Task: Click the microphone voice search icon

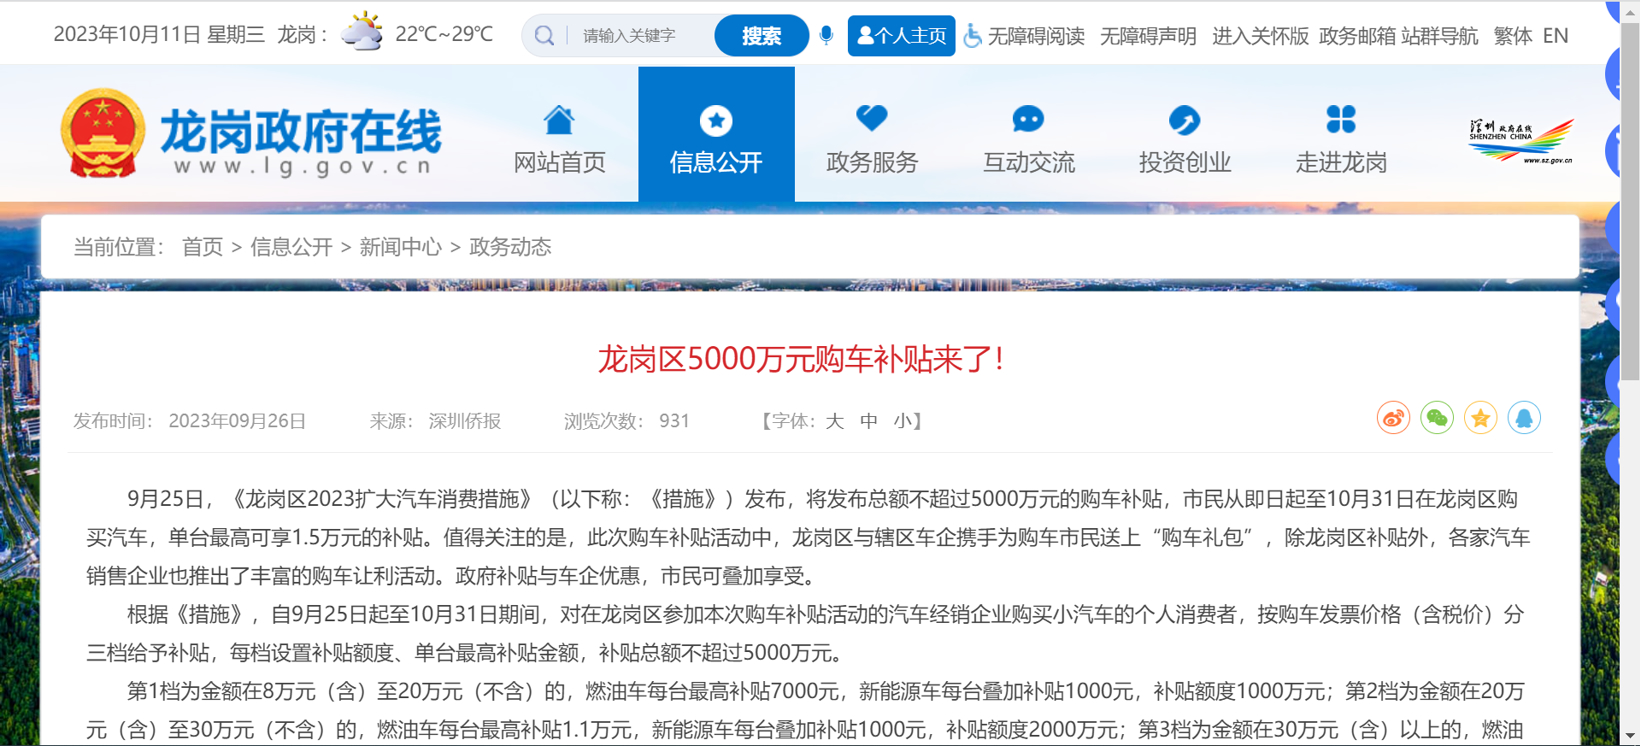Action: [x=826, y=36]
